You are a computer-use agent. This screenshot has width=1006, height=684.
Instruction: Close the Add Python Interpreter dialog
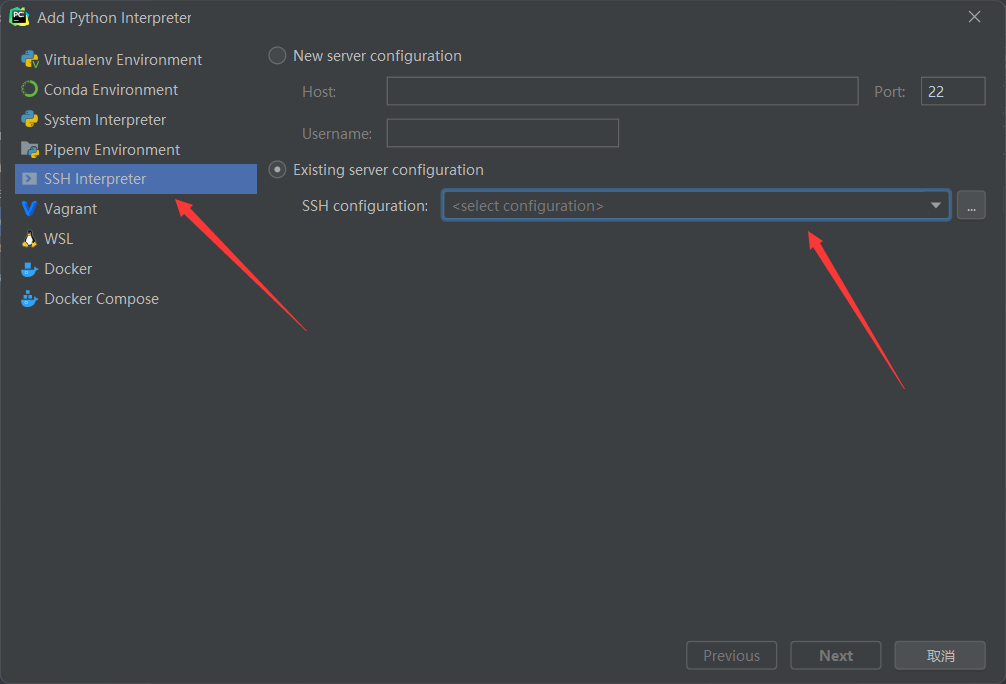[x=974, y=17]
